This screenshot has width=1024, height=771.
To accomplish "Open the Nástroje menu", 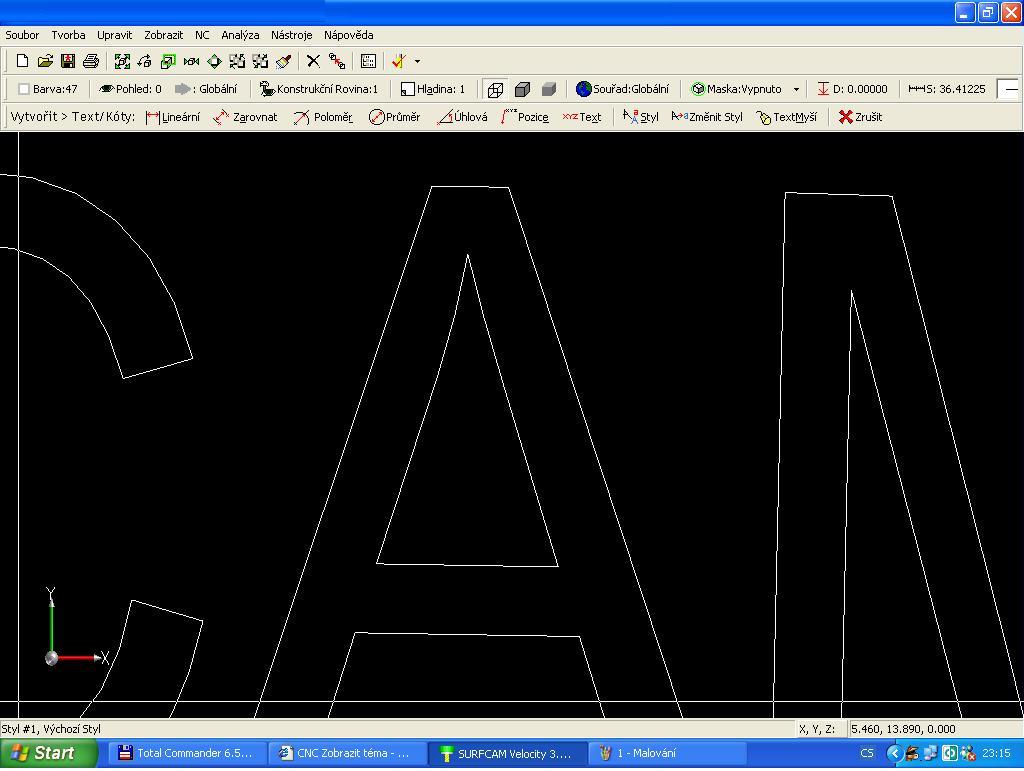I will pyautogui.click(x=291, y=35).
